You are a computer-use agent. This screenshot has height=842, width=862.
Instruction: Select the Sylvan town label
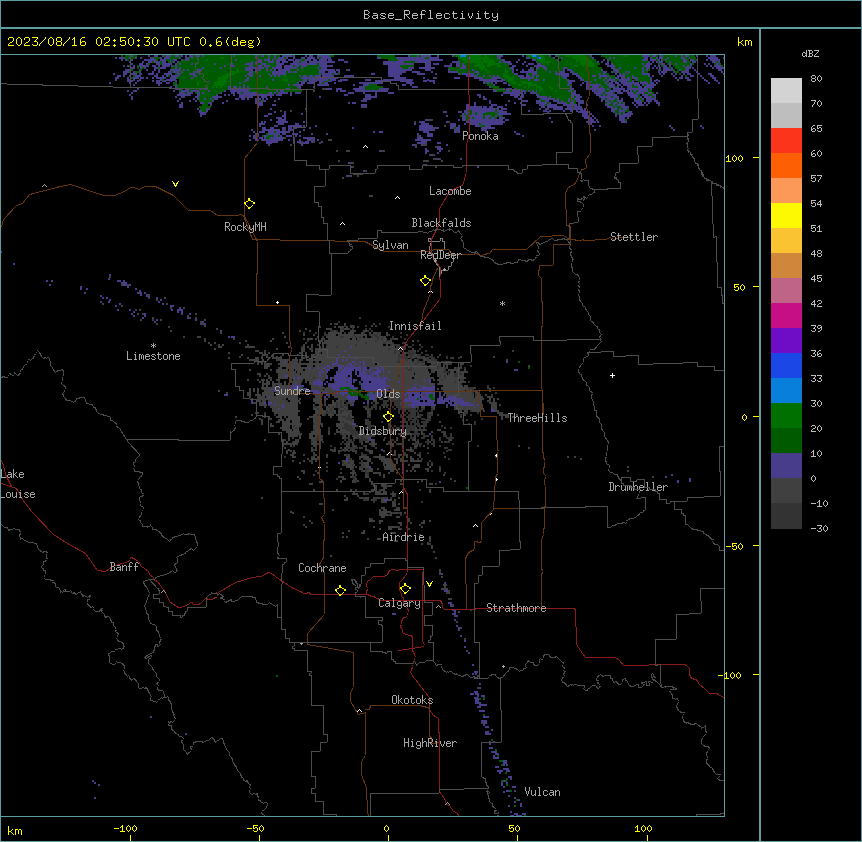point(390,245)
